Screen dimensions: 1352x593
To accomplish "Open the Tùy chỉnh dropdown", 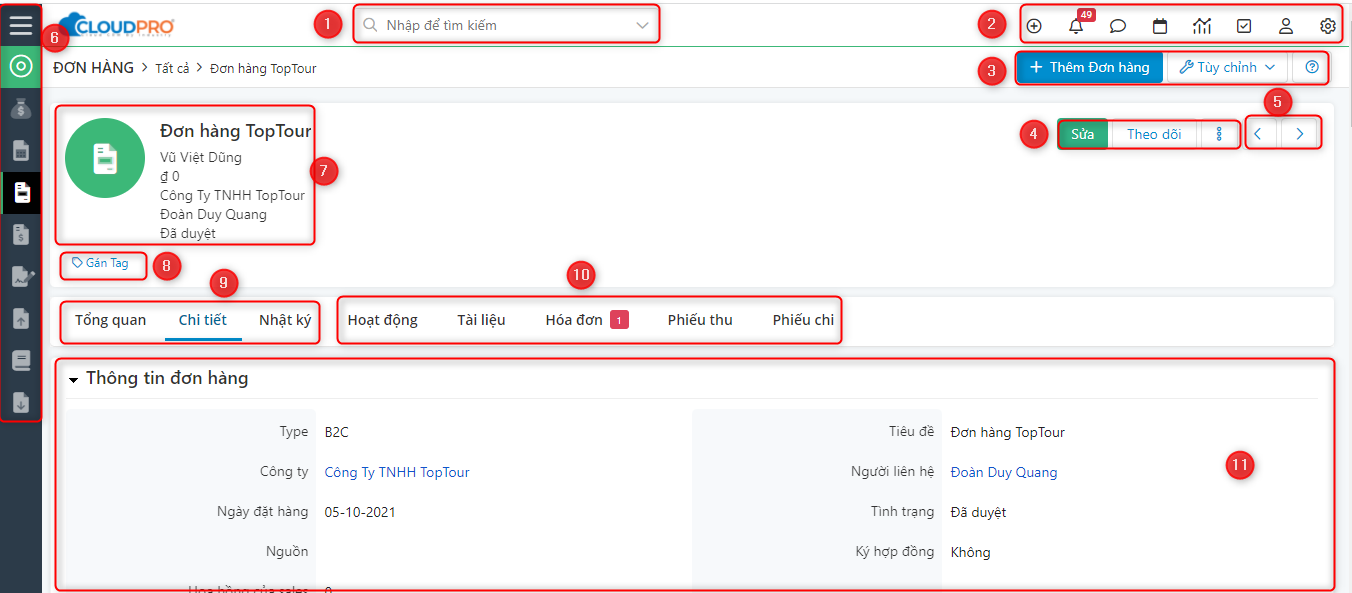I will tap(1227, 67).
